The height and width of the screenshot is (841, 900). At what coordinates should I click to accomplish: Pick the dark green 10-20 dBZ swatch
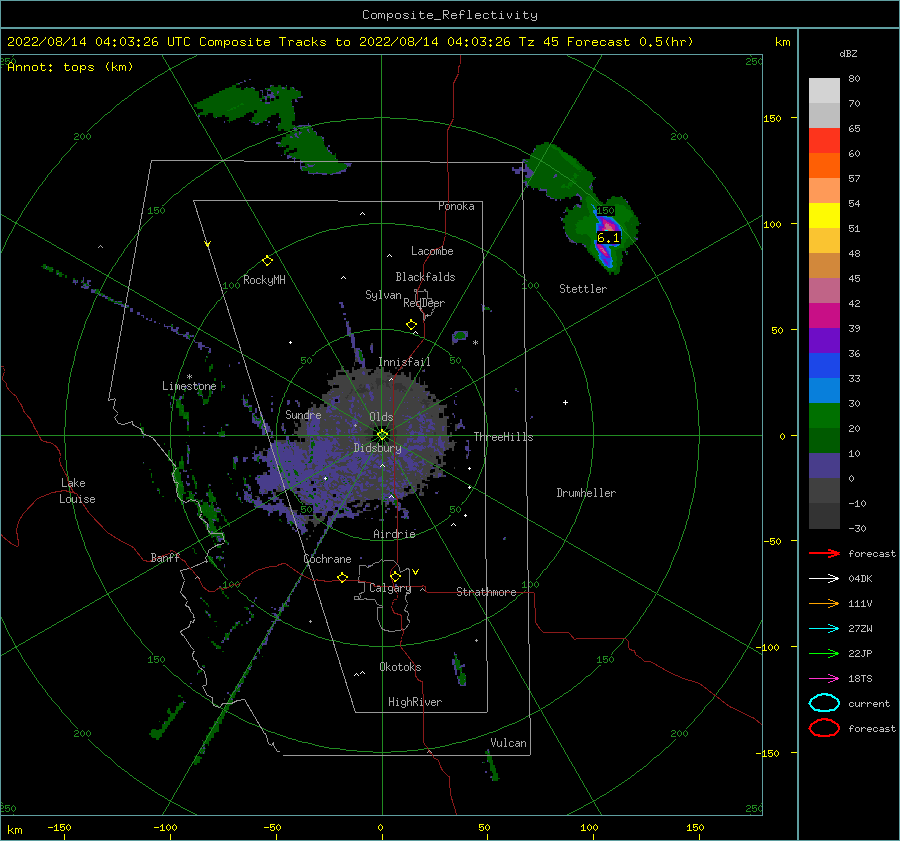click(824, 441)
